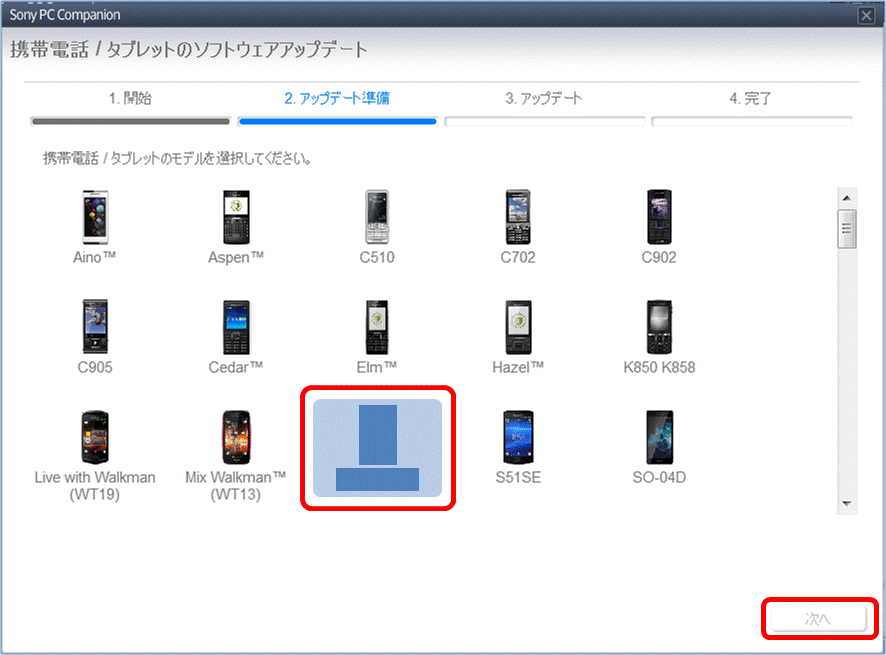
Task: Choose the C702 phone thumbnail
Action: (x=518, y=217)
